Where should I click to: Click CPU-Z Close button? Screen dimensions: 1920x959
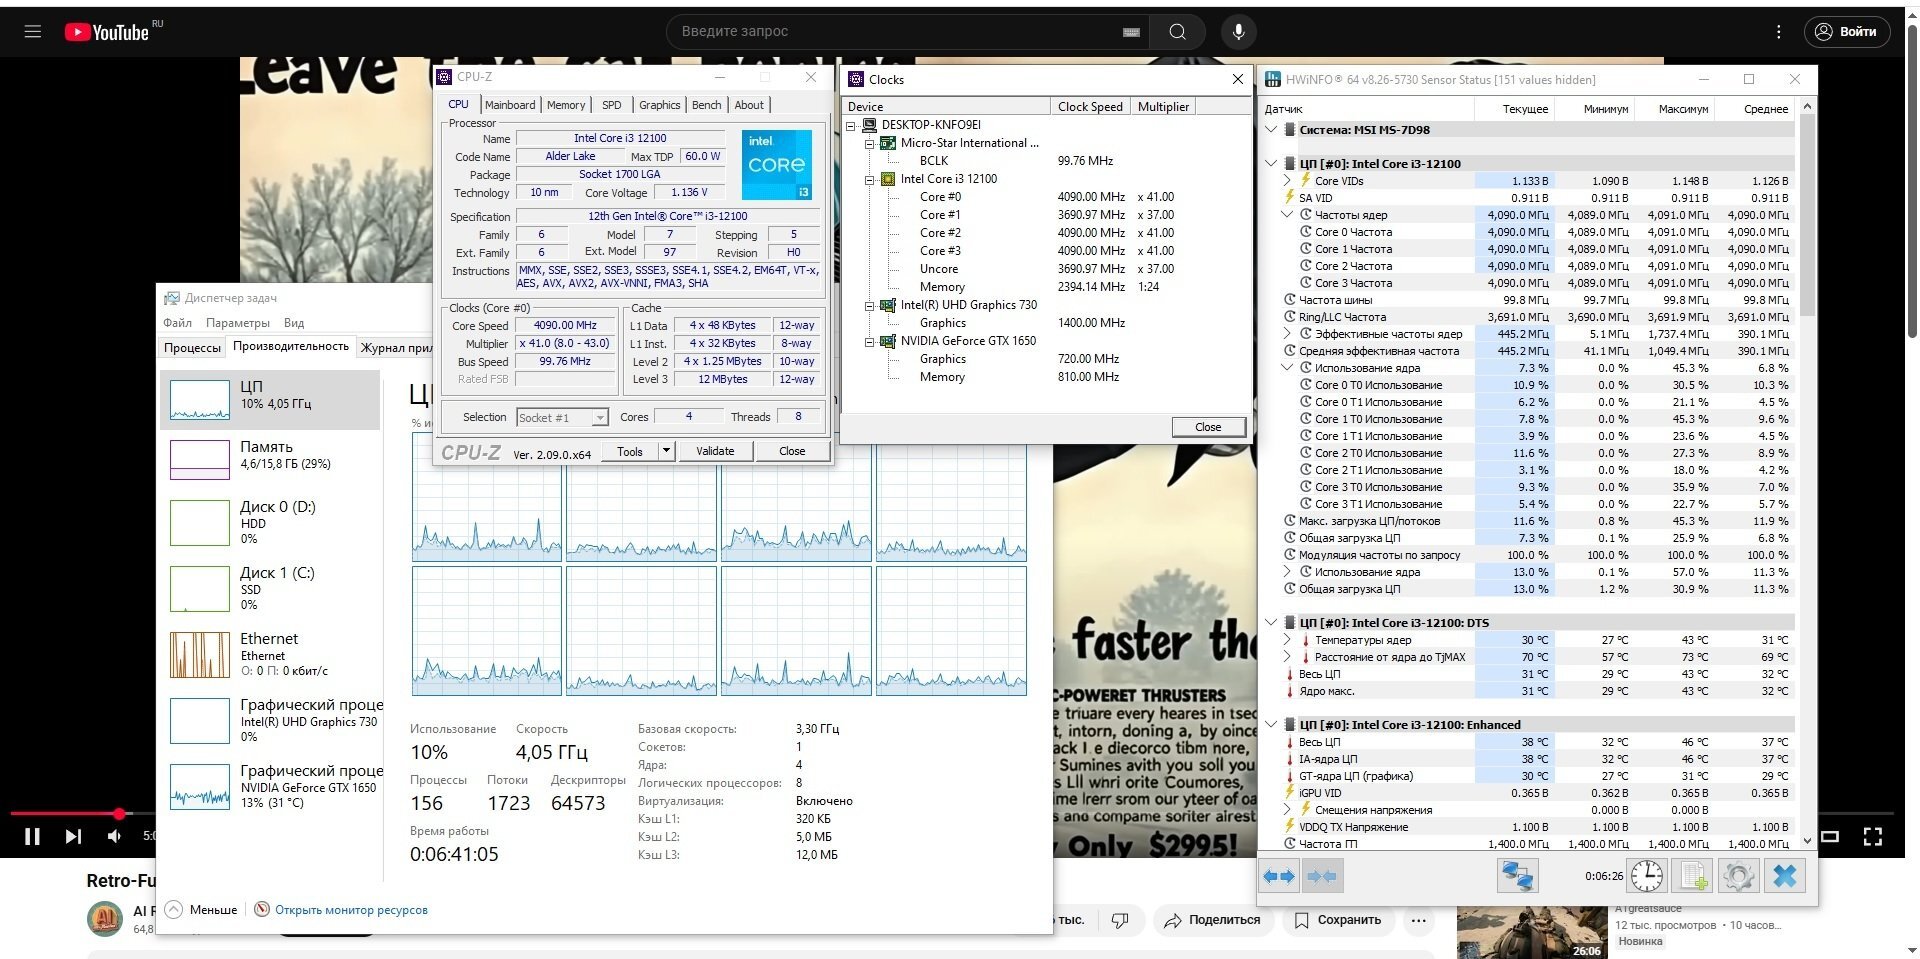pos(792,451)
